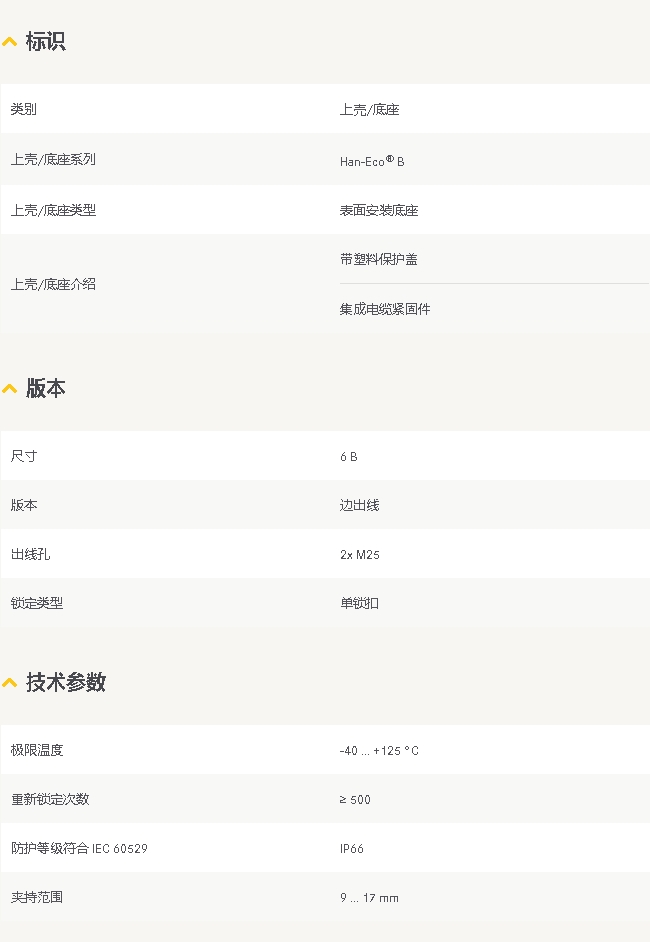Select the value 边出线

359,505
